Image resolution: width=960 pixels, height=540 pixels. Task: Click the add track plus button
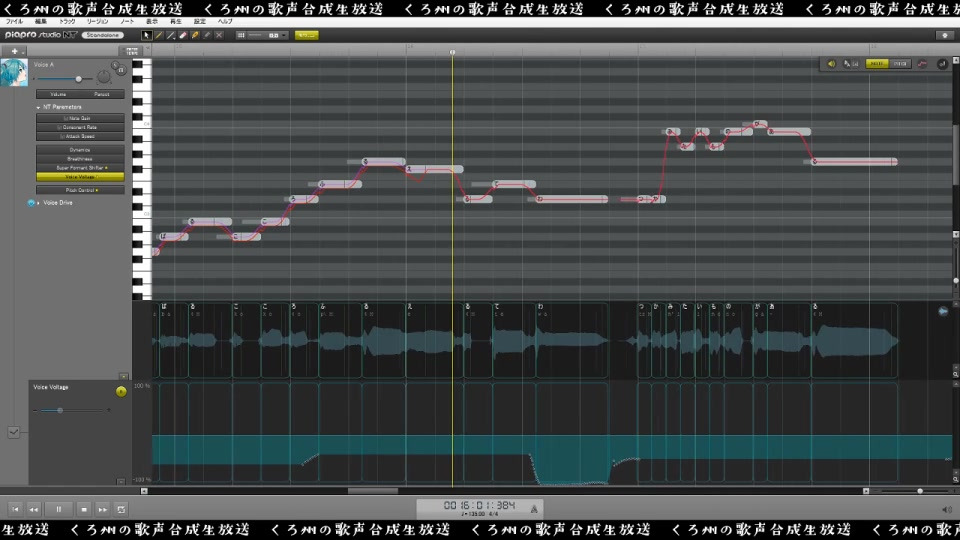(14, 51)
